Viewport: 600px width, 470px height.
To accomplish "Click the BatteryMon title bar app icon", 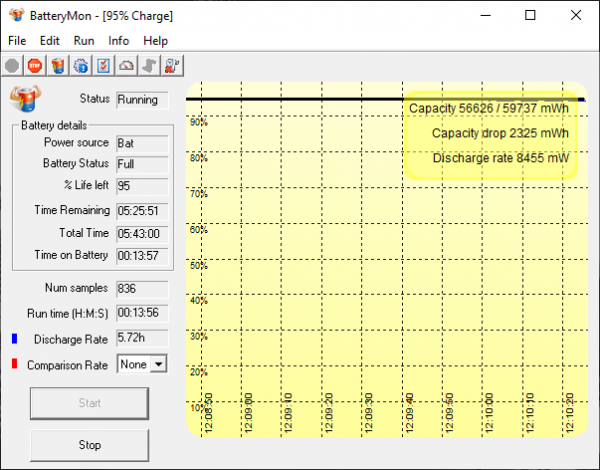I will coord(17,15).
